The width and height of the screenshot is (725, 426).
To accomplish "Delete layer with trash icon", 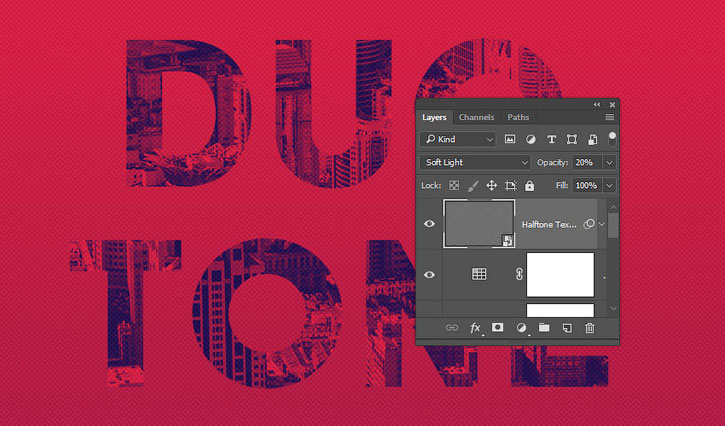I will (x=590, y=328).
